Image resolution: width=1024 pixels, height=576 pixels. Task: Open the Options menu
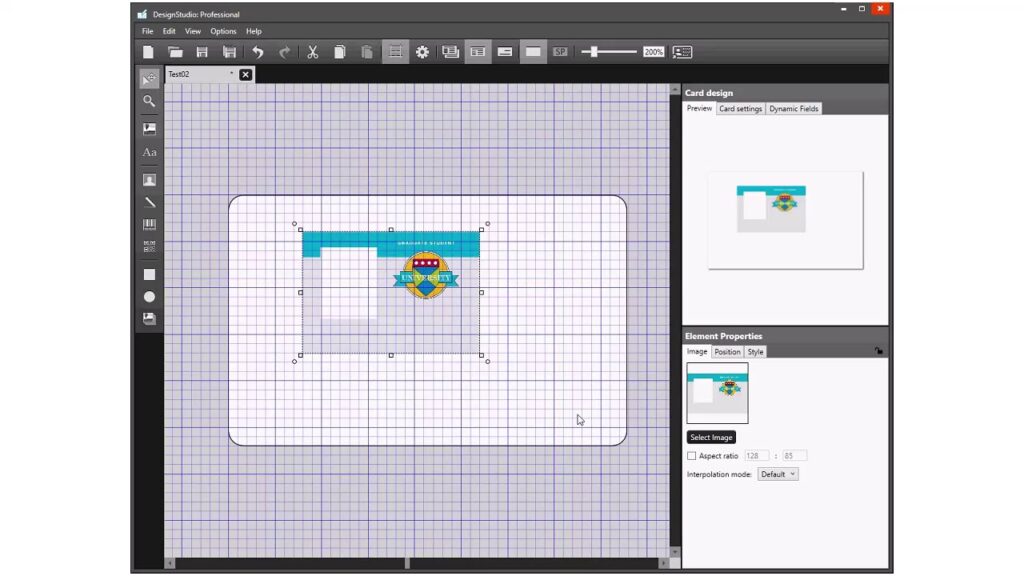pyautogui.click(x=223, y=31)
